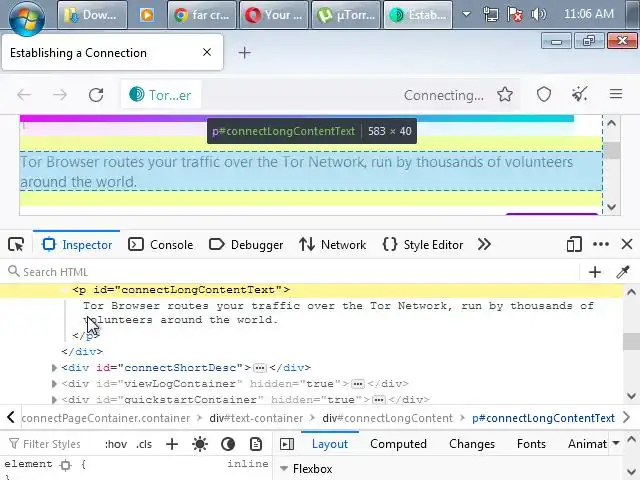
Task: Click the New Identity broom icon
Action: point(580,95)
